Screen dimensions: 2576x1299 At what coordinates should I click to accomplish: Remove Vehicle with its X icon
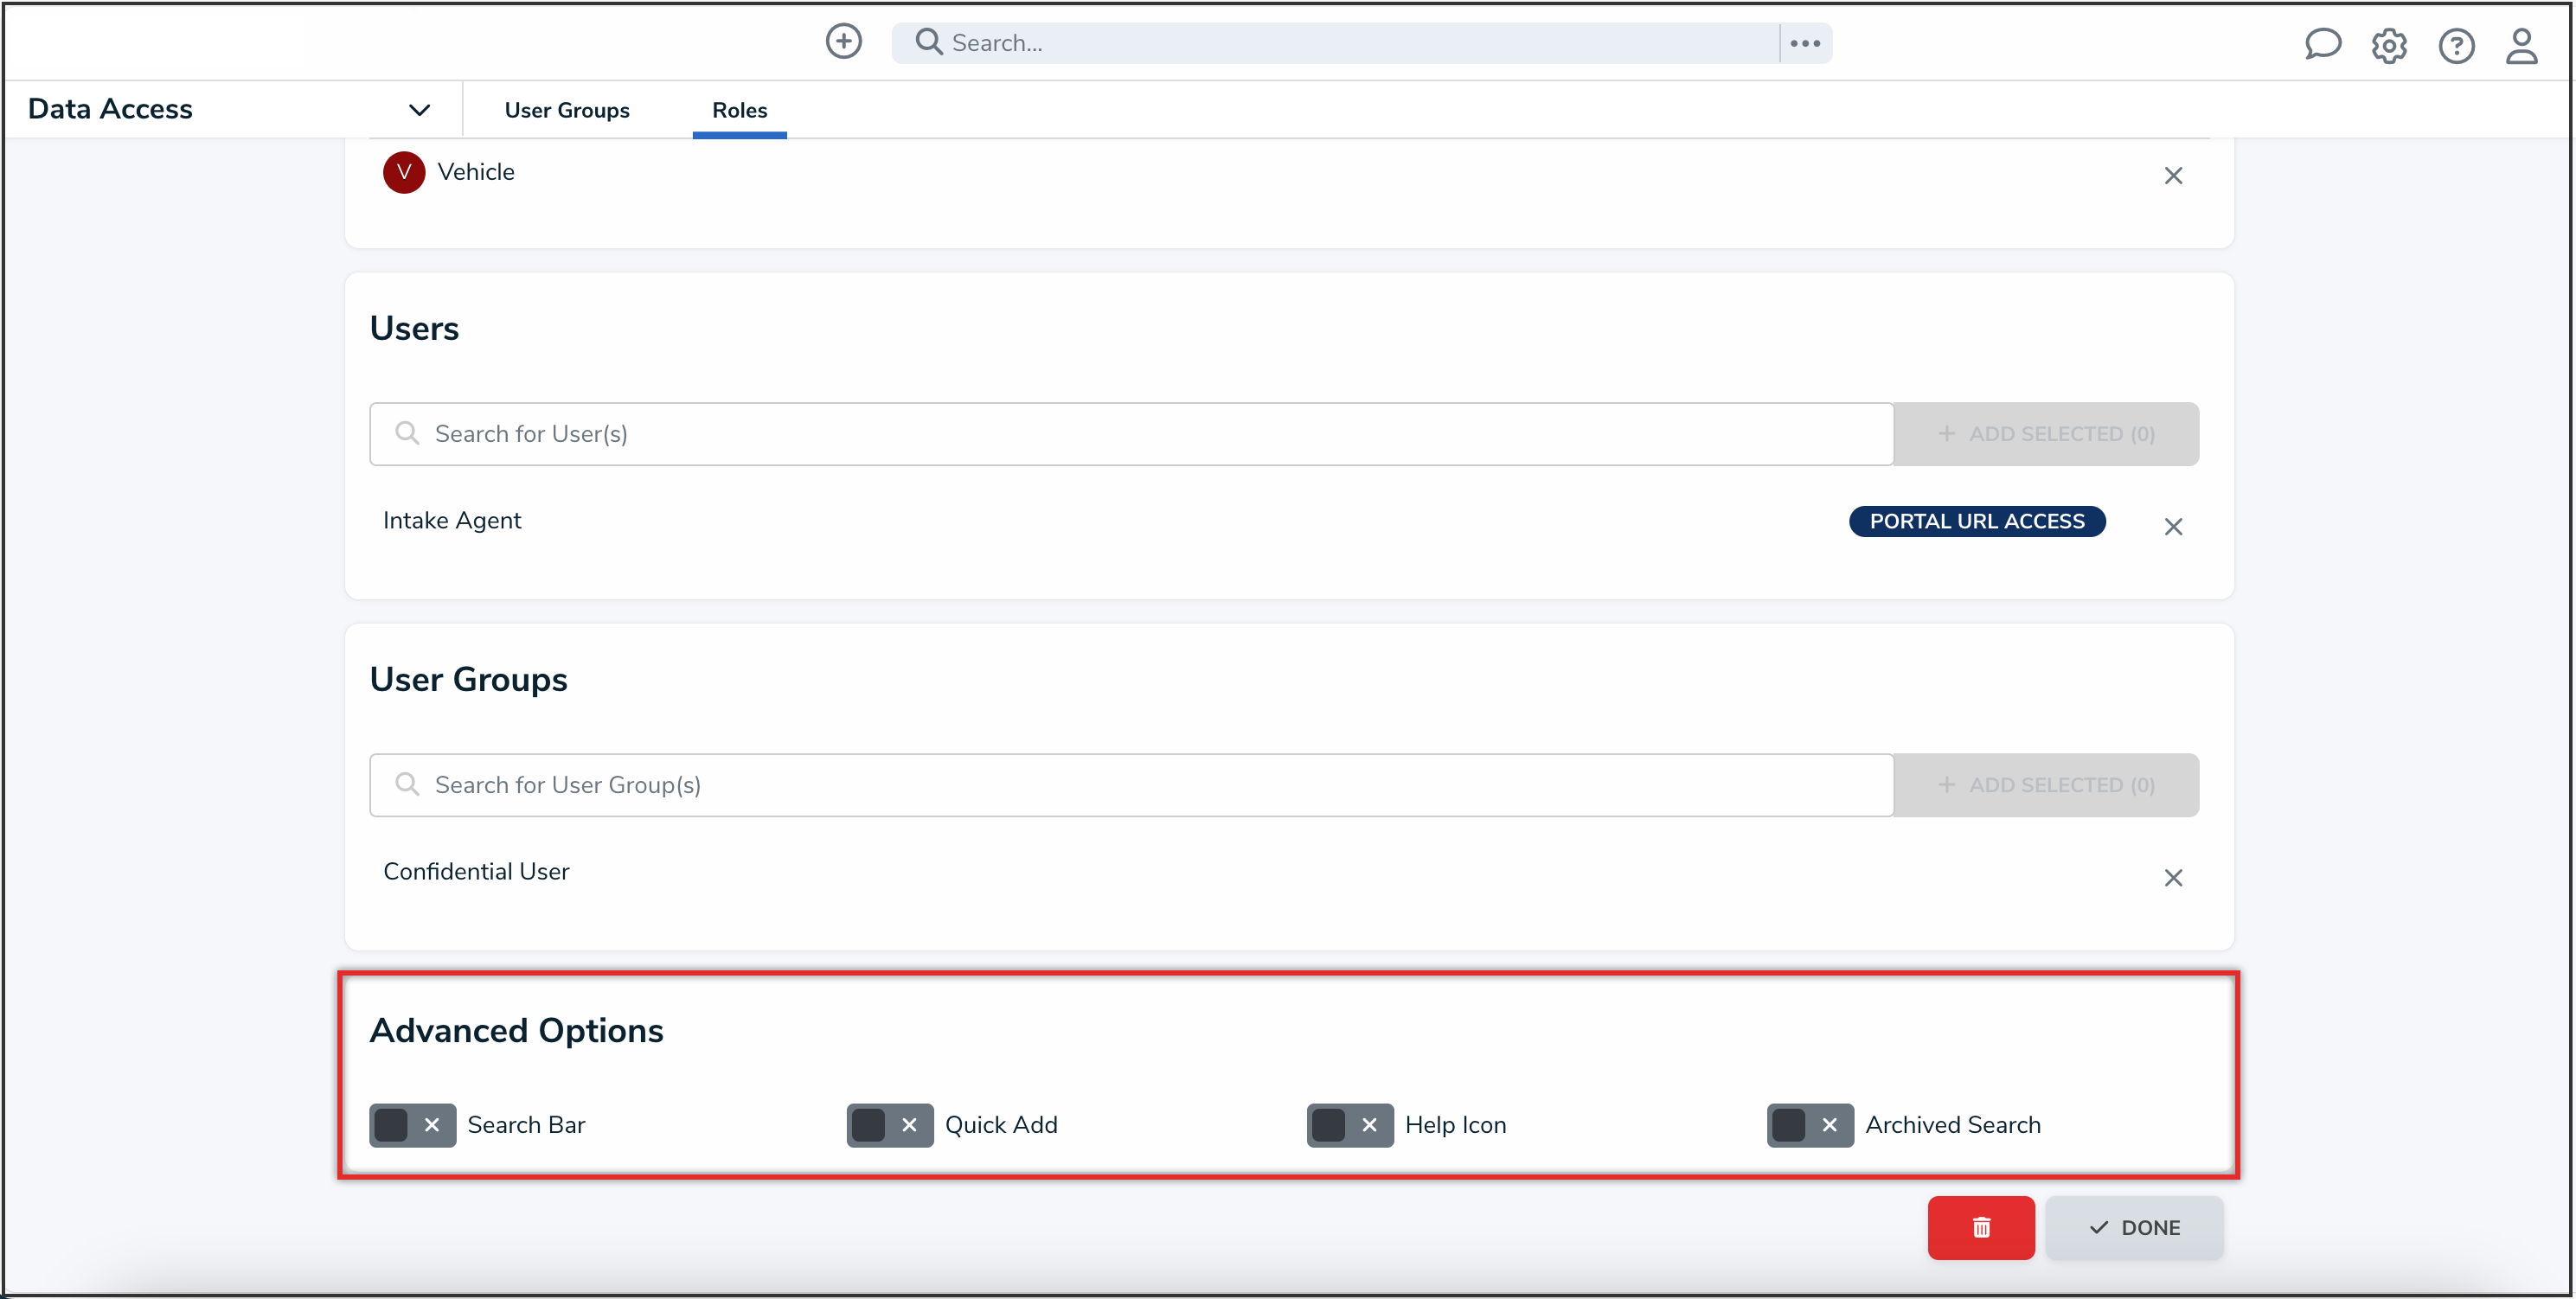(x=2172, y=176)
